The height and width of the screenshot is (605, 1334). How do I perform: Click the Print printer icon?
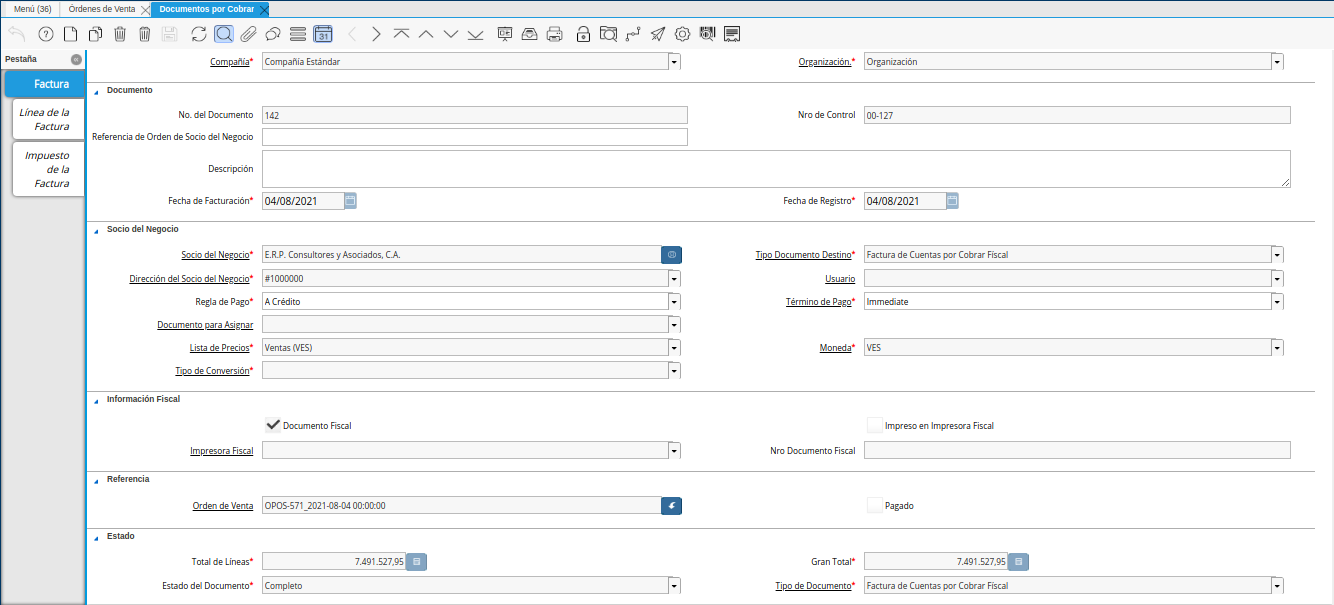coord(555,34)
